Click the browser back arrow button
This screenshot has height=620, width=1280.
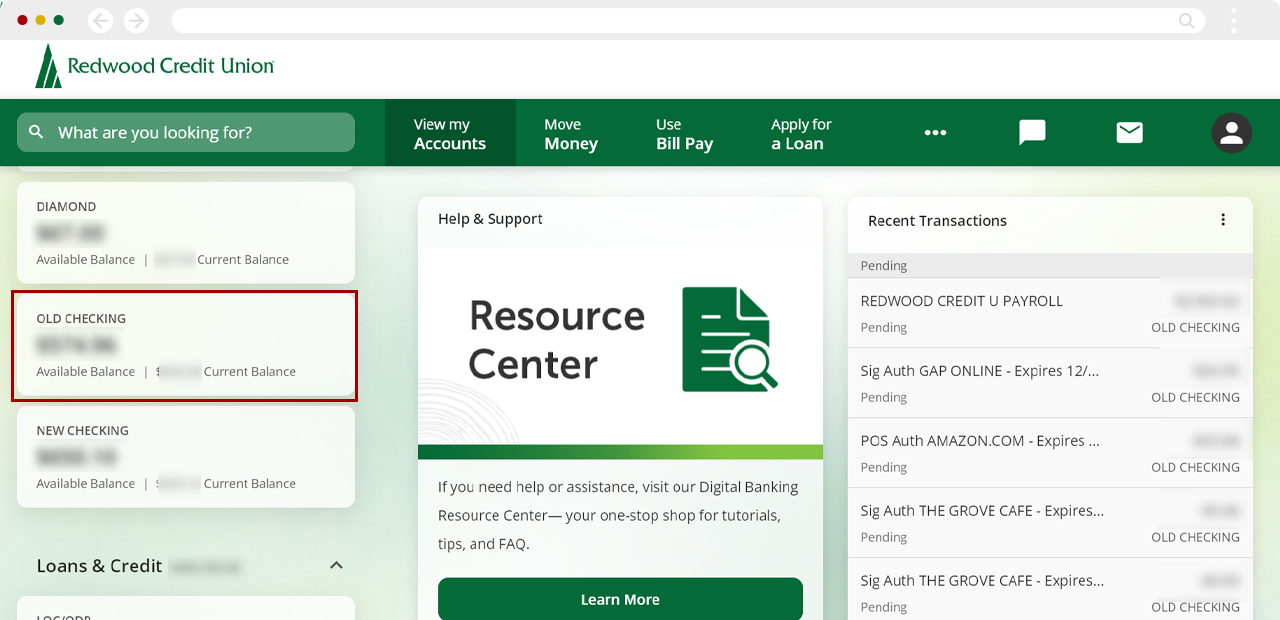[x=101, y=20]
